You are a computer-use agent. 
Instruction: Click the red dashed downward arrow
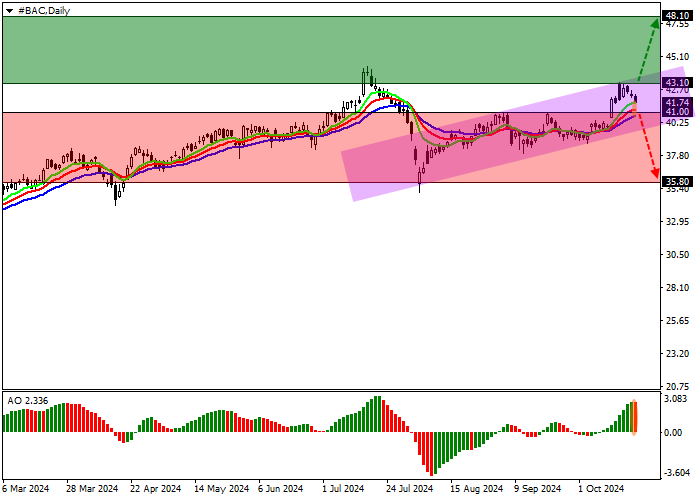[646, 144]
